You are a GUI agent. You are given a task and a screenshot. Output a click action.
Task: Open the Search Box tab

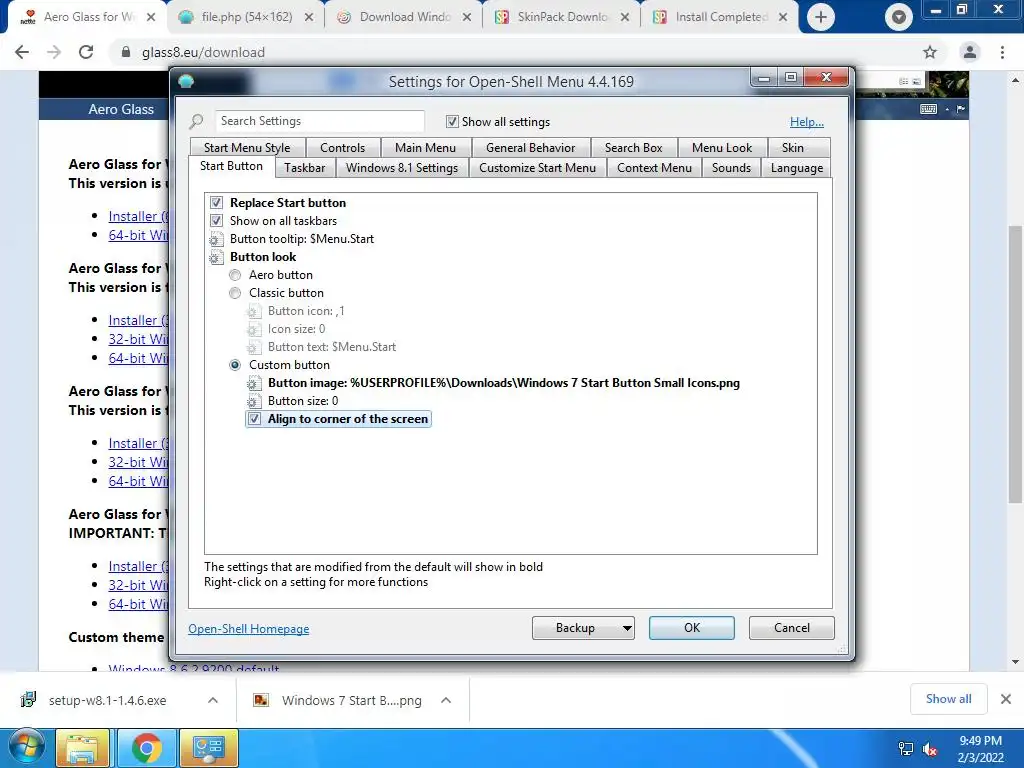(633, 148)
